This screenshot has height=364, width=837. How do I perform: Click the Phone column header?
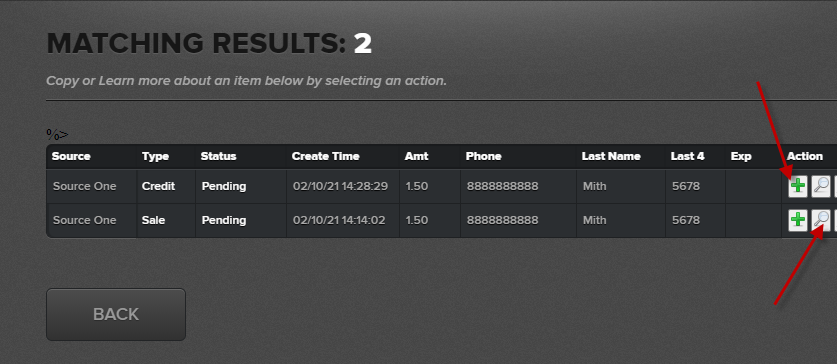coord(484,156)
